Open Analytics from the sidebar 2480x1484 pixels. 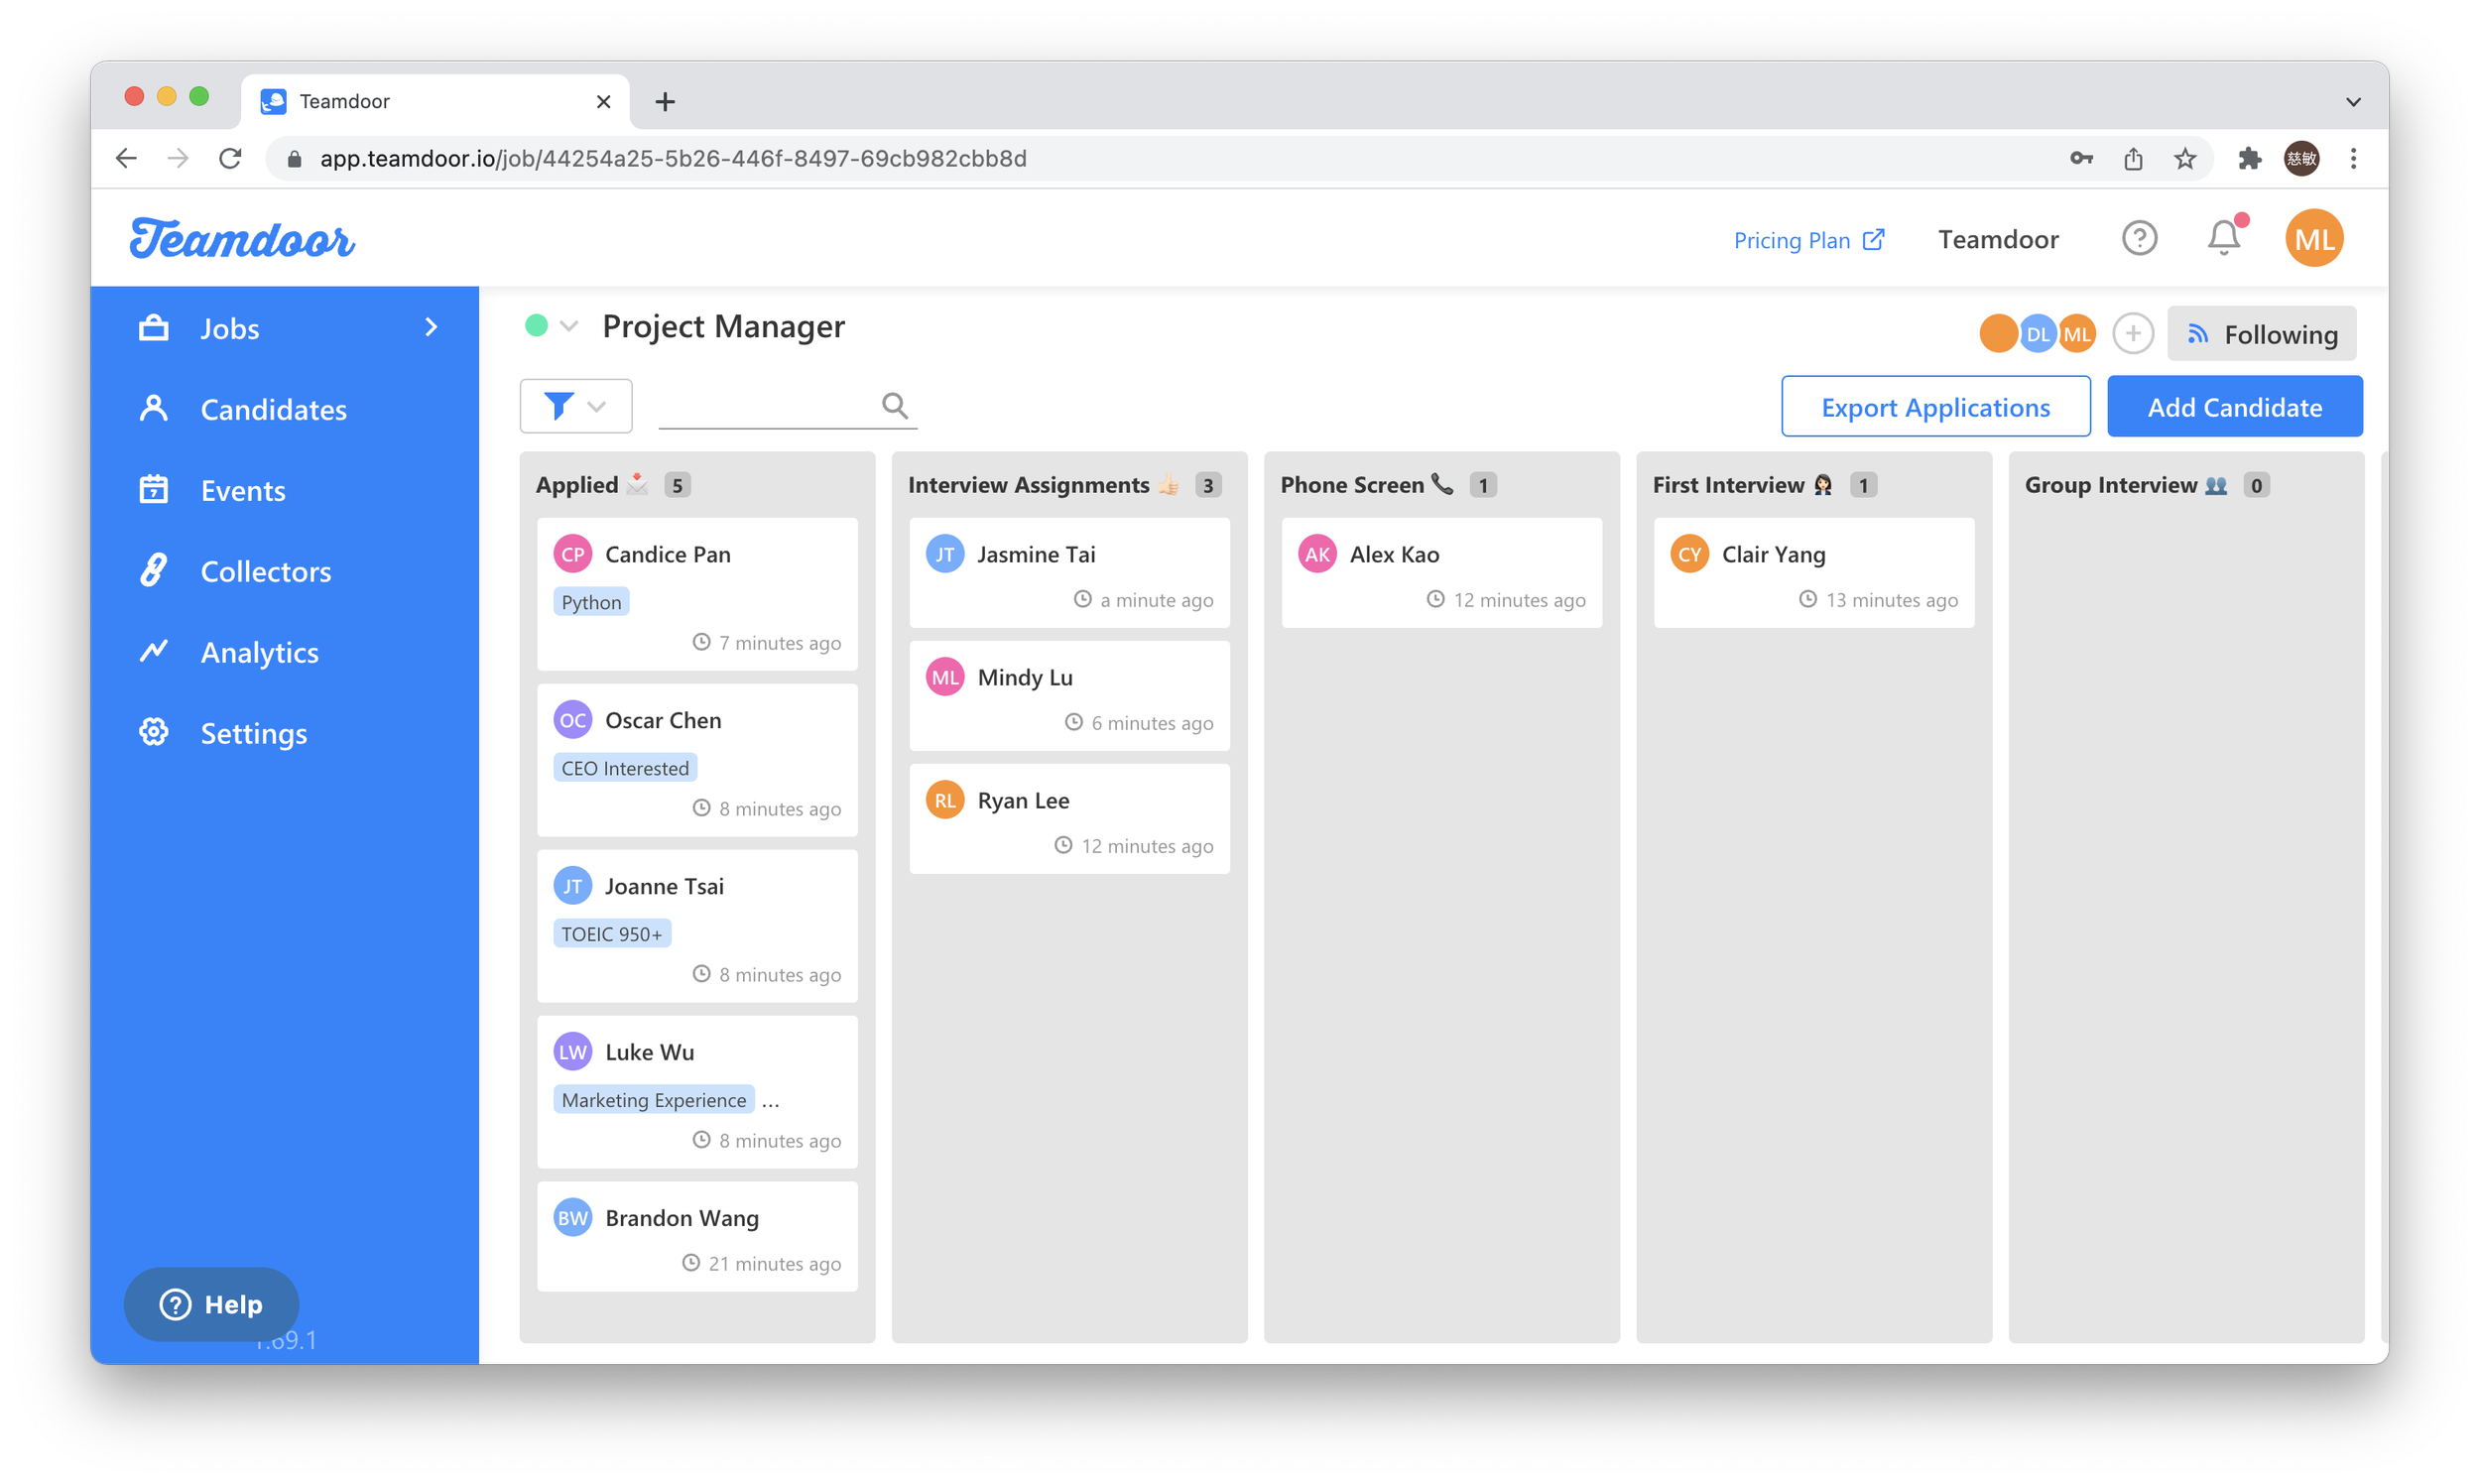click(x=259, y=652)
